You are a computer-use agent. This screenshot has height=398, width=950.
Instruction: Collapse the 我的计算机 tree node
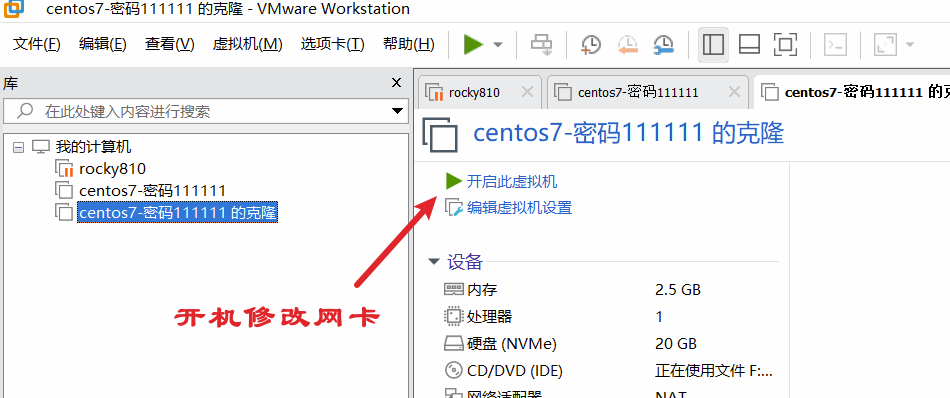19,147
